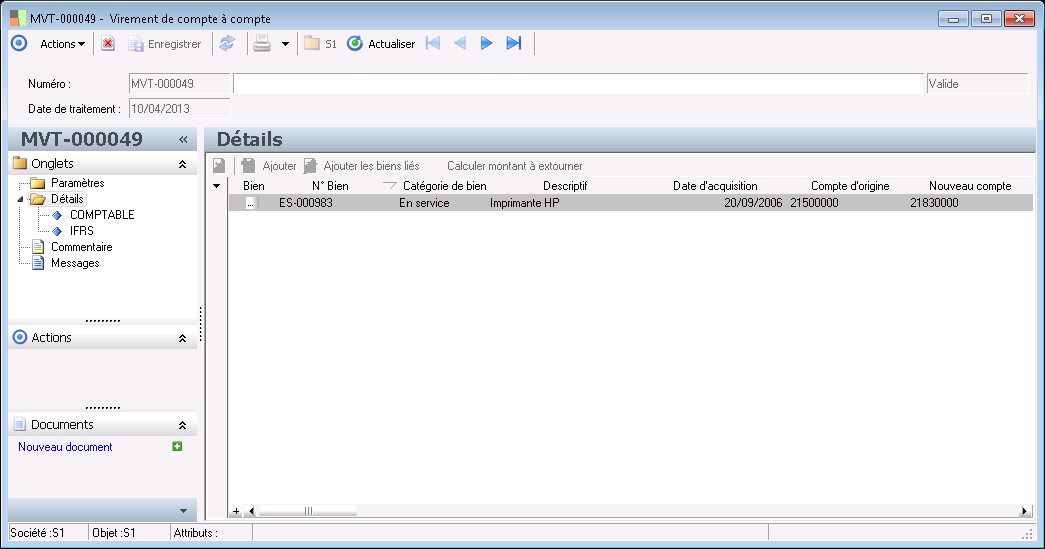Go to the next record
1045x549 pixels.
487,43
